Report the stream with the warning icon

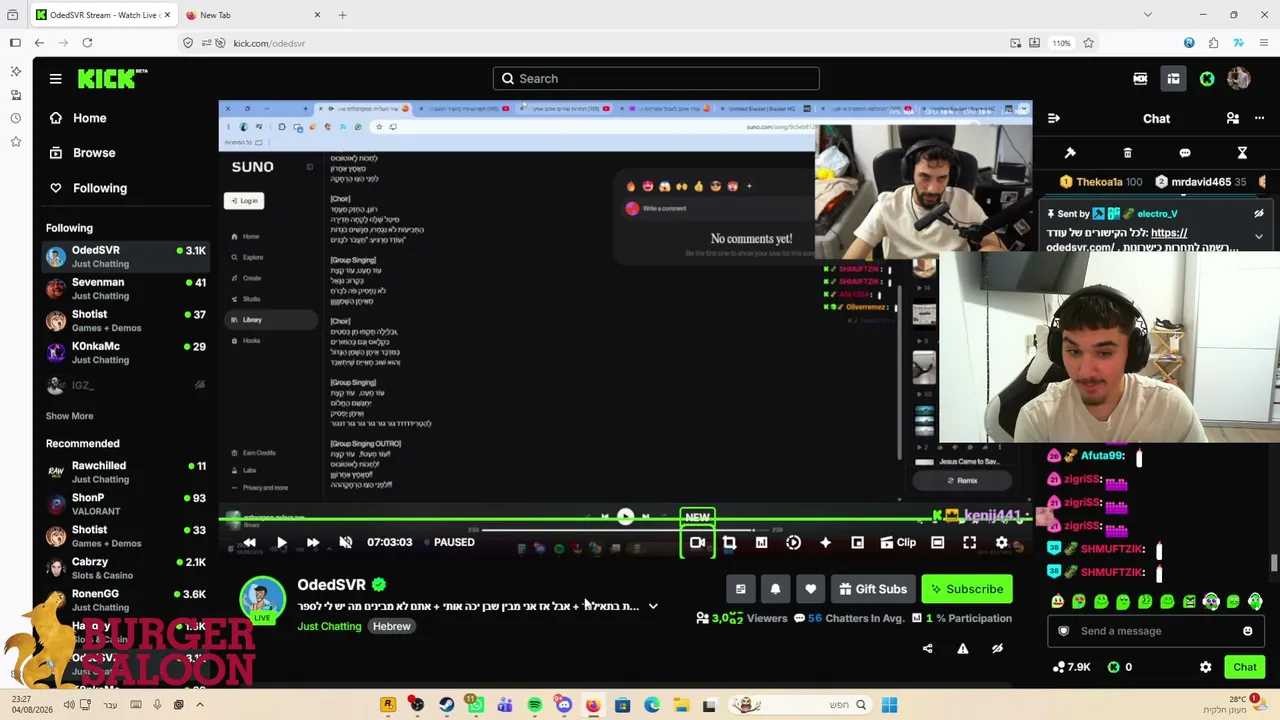962,648
